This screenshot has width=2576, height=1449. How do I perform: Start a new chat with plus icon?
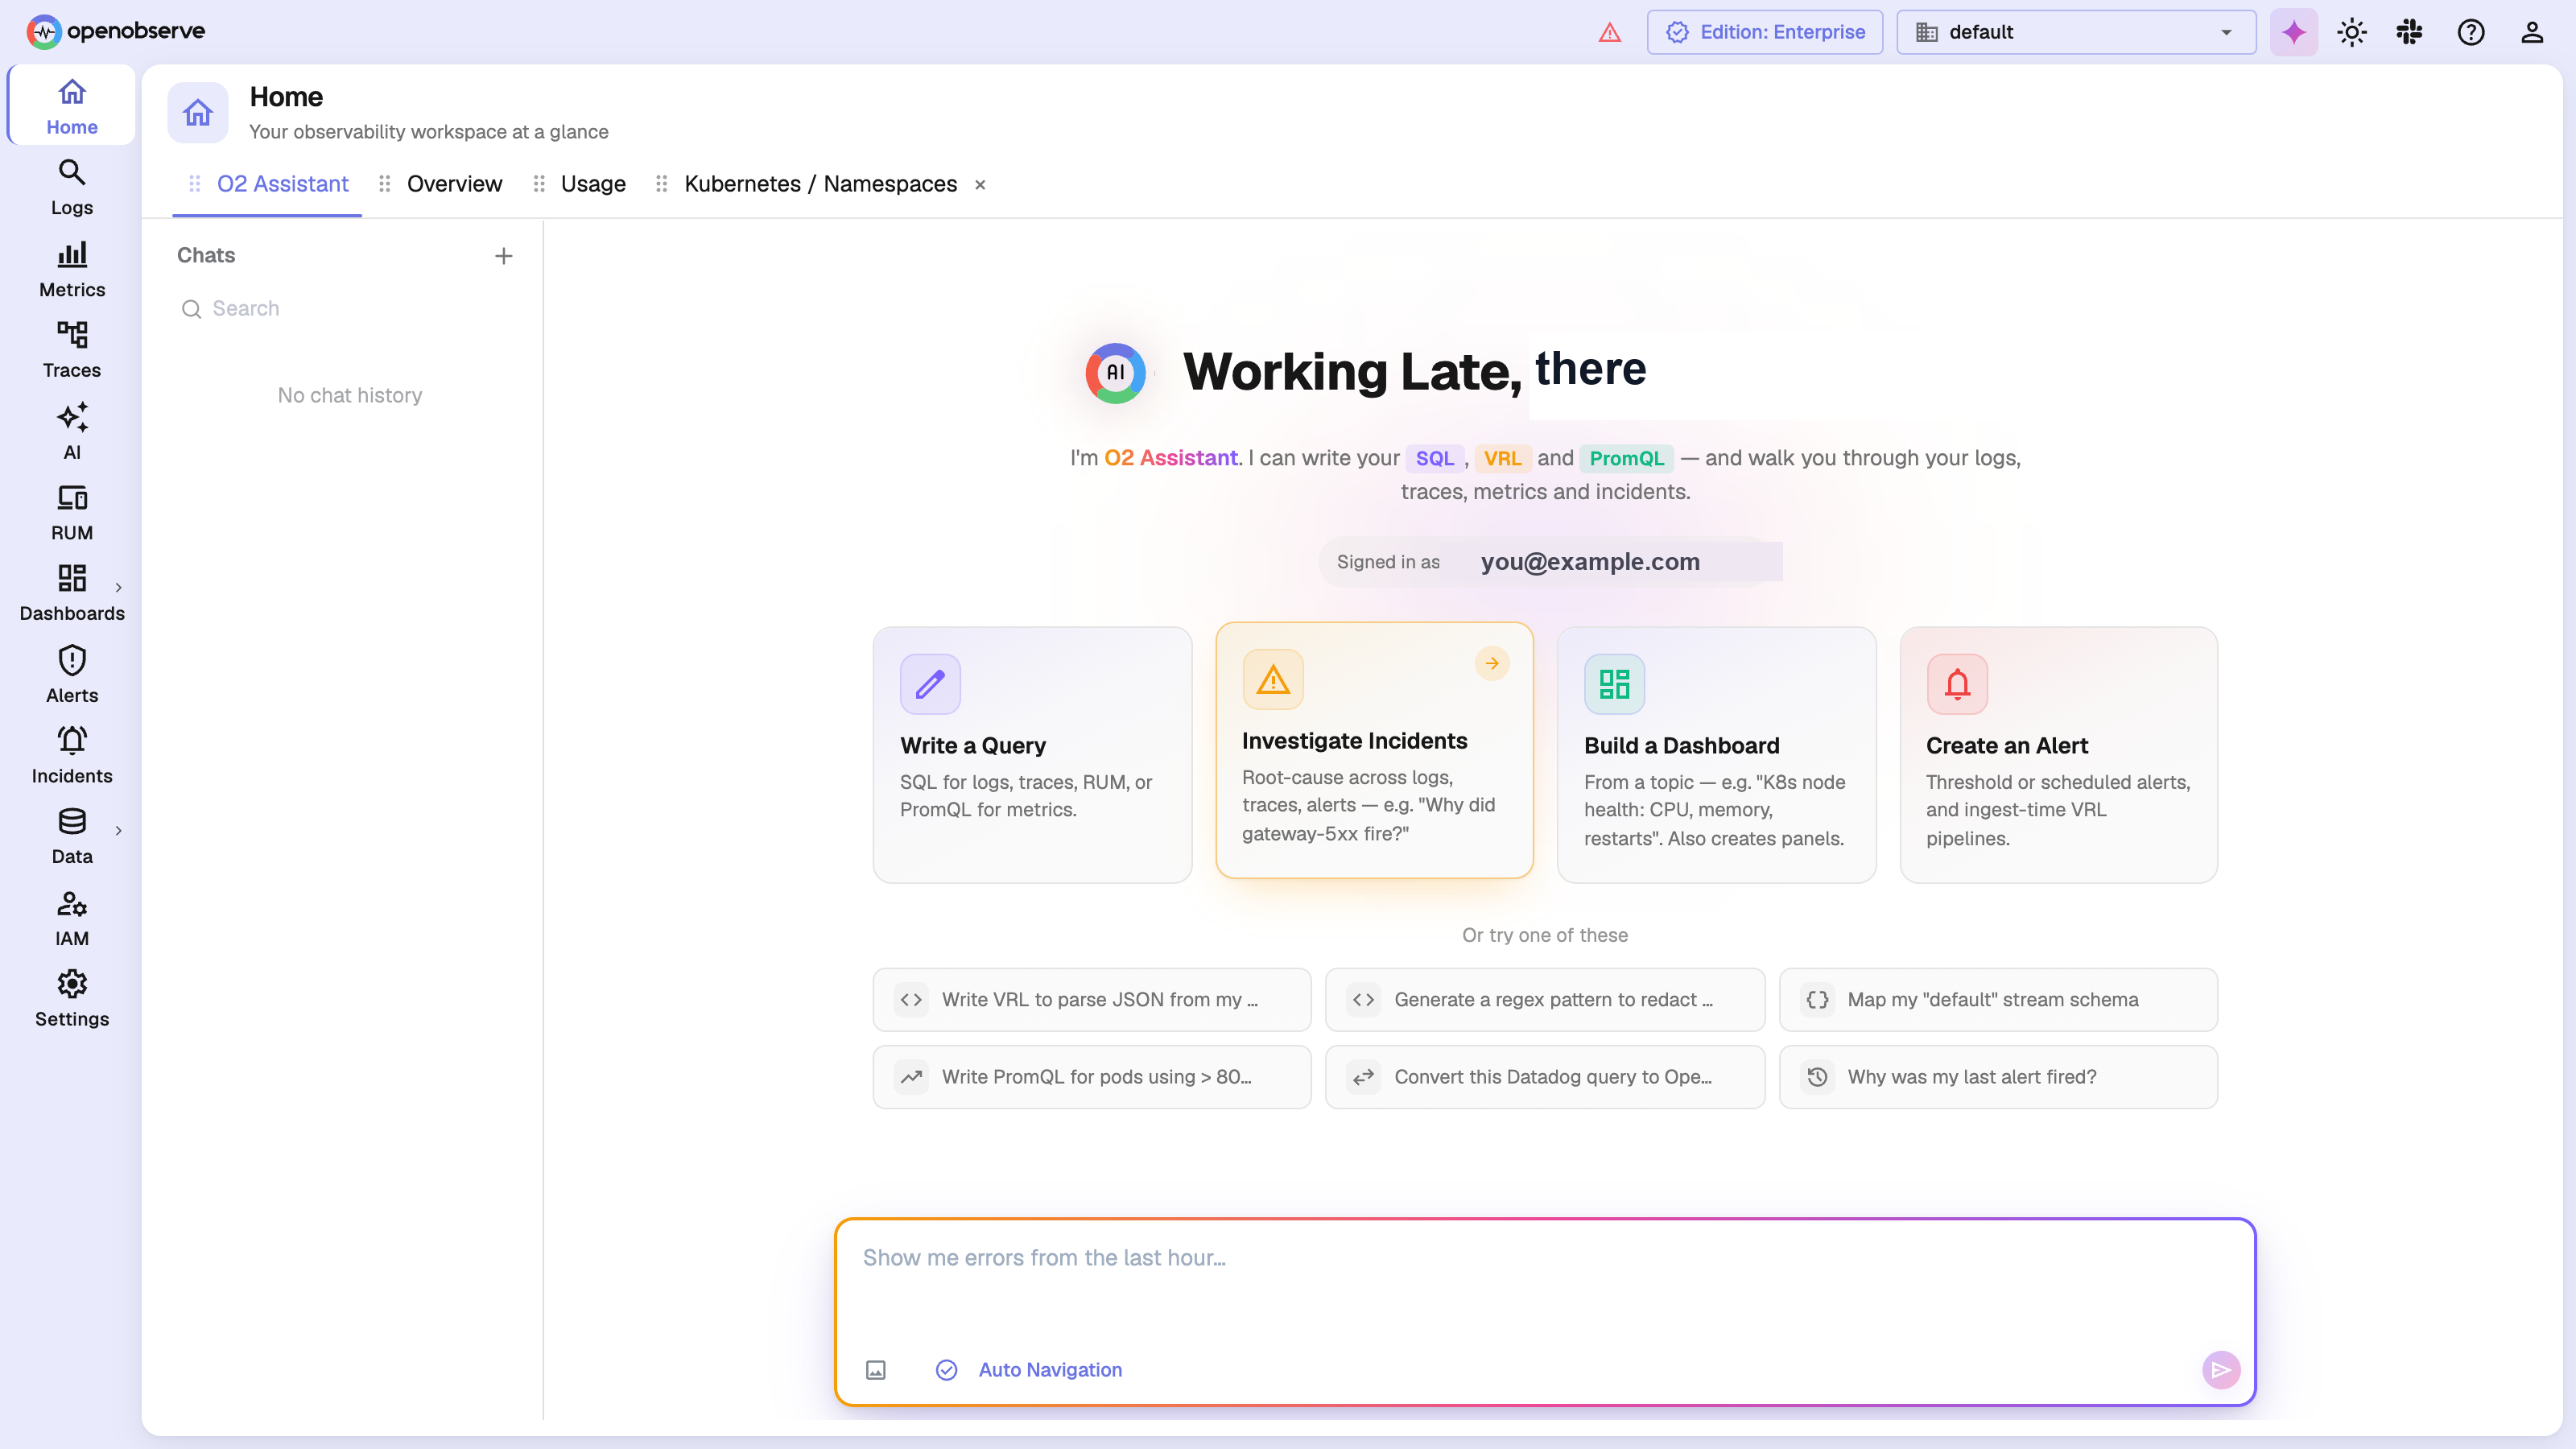tap(503, 256)
